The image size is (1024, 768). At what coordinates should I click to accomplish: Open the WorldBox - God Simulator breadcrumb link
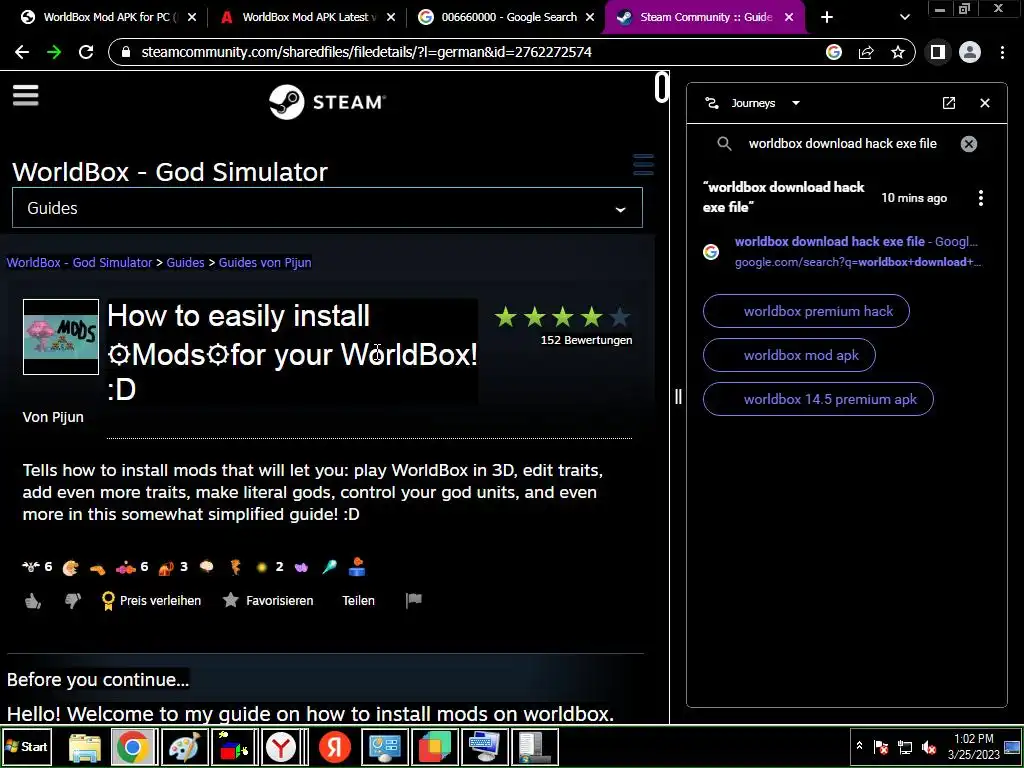[x=79, y=263]
